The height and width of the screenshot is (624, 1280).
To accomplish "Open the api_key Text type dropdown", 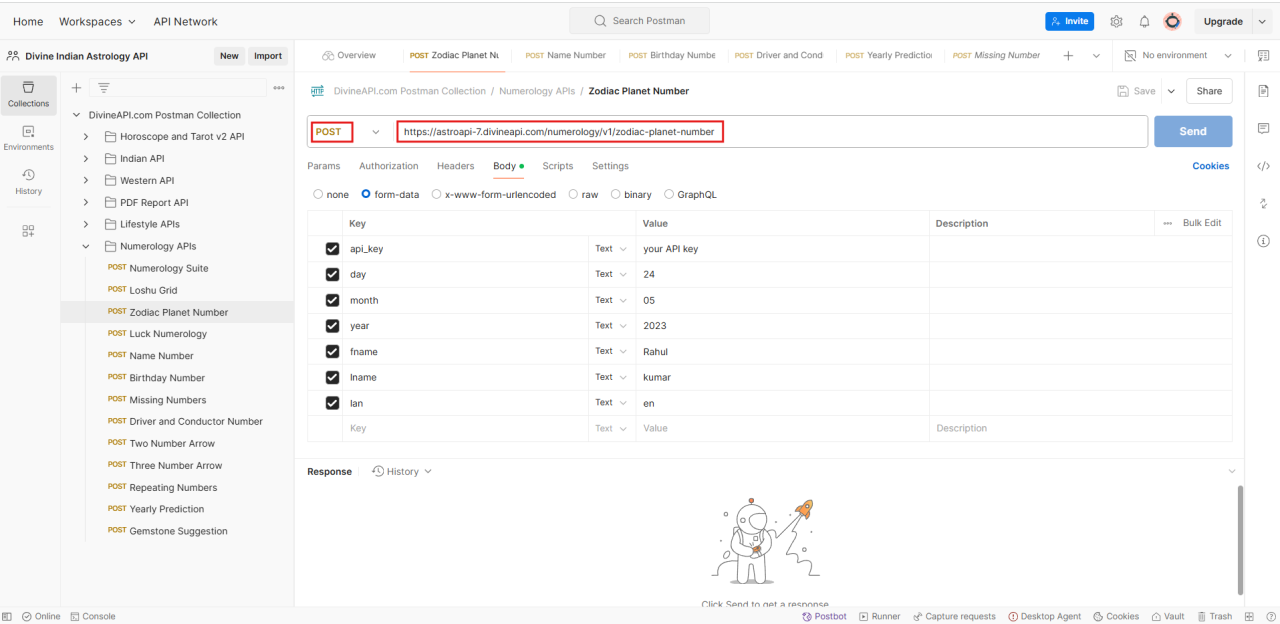I will [x=611, y=249].
